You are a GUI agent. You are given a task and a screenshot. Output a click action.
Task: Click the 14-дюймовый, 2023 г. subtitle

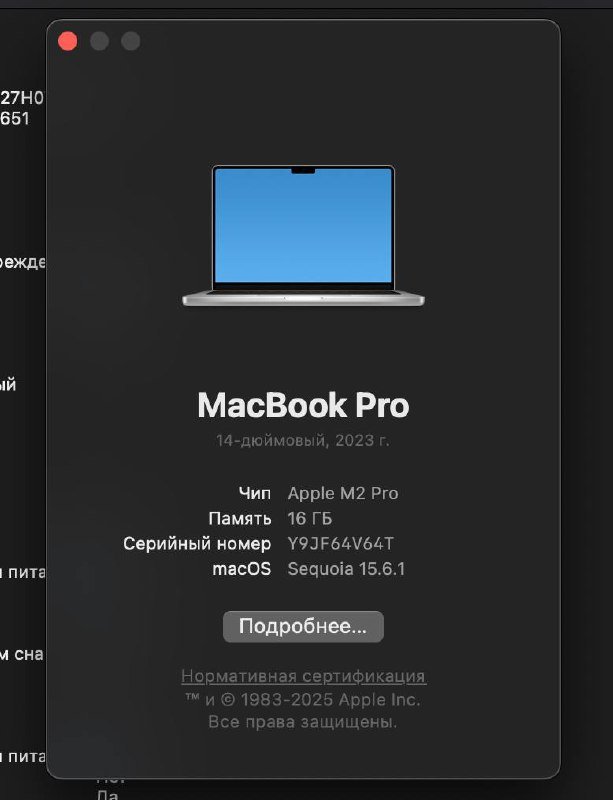[x=303, y=440]
